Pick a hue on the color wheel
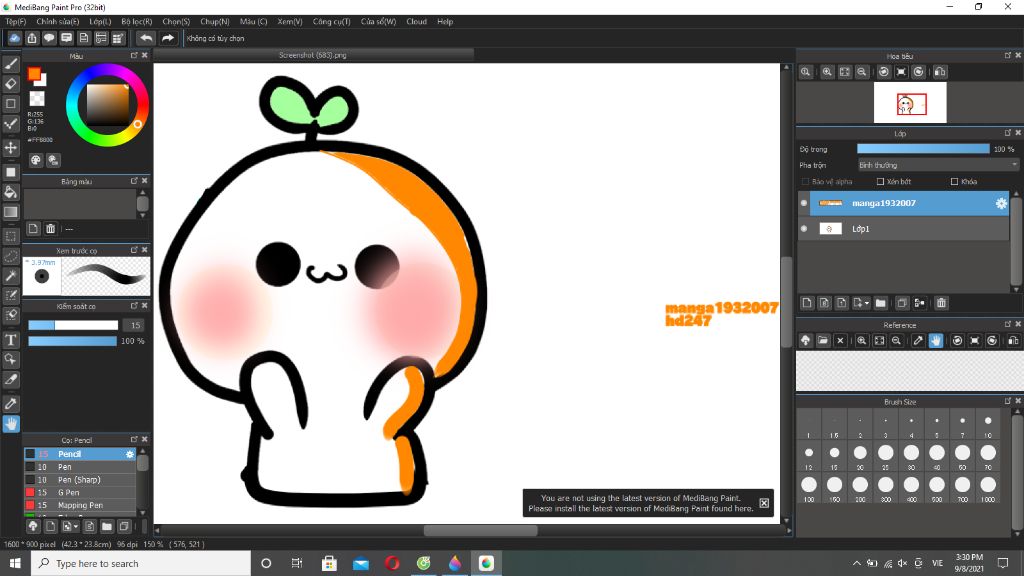The height and width of the screenshot is (576, 1024). (x=106, y=105)
